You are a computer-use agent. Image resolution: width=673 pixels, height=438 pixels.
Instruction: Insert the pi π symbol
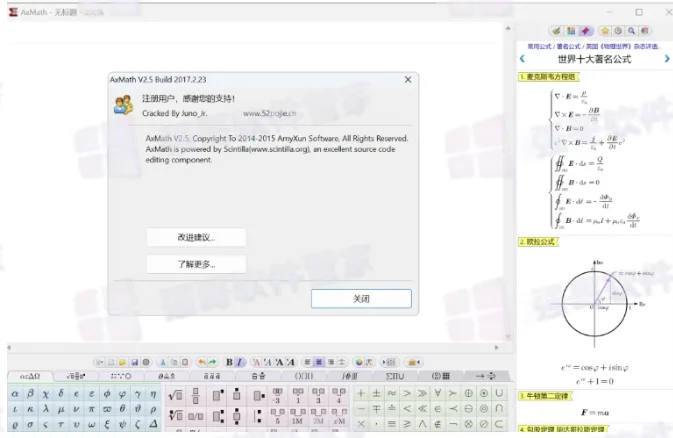91,409
